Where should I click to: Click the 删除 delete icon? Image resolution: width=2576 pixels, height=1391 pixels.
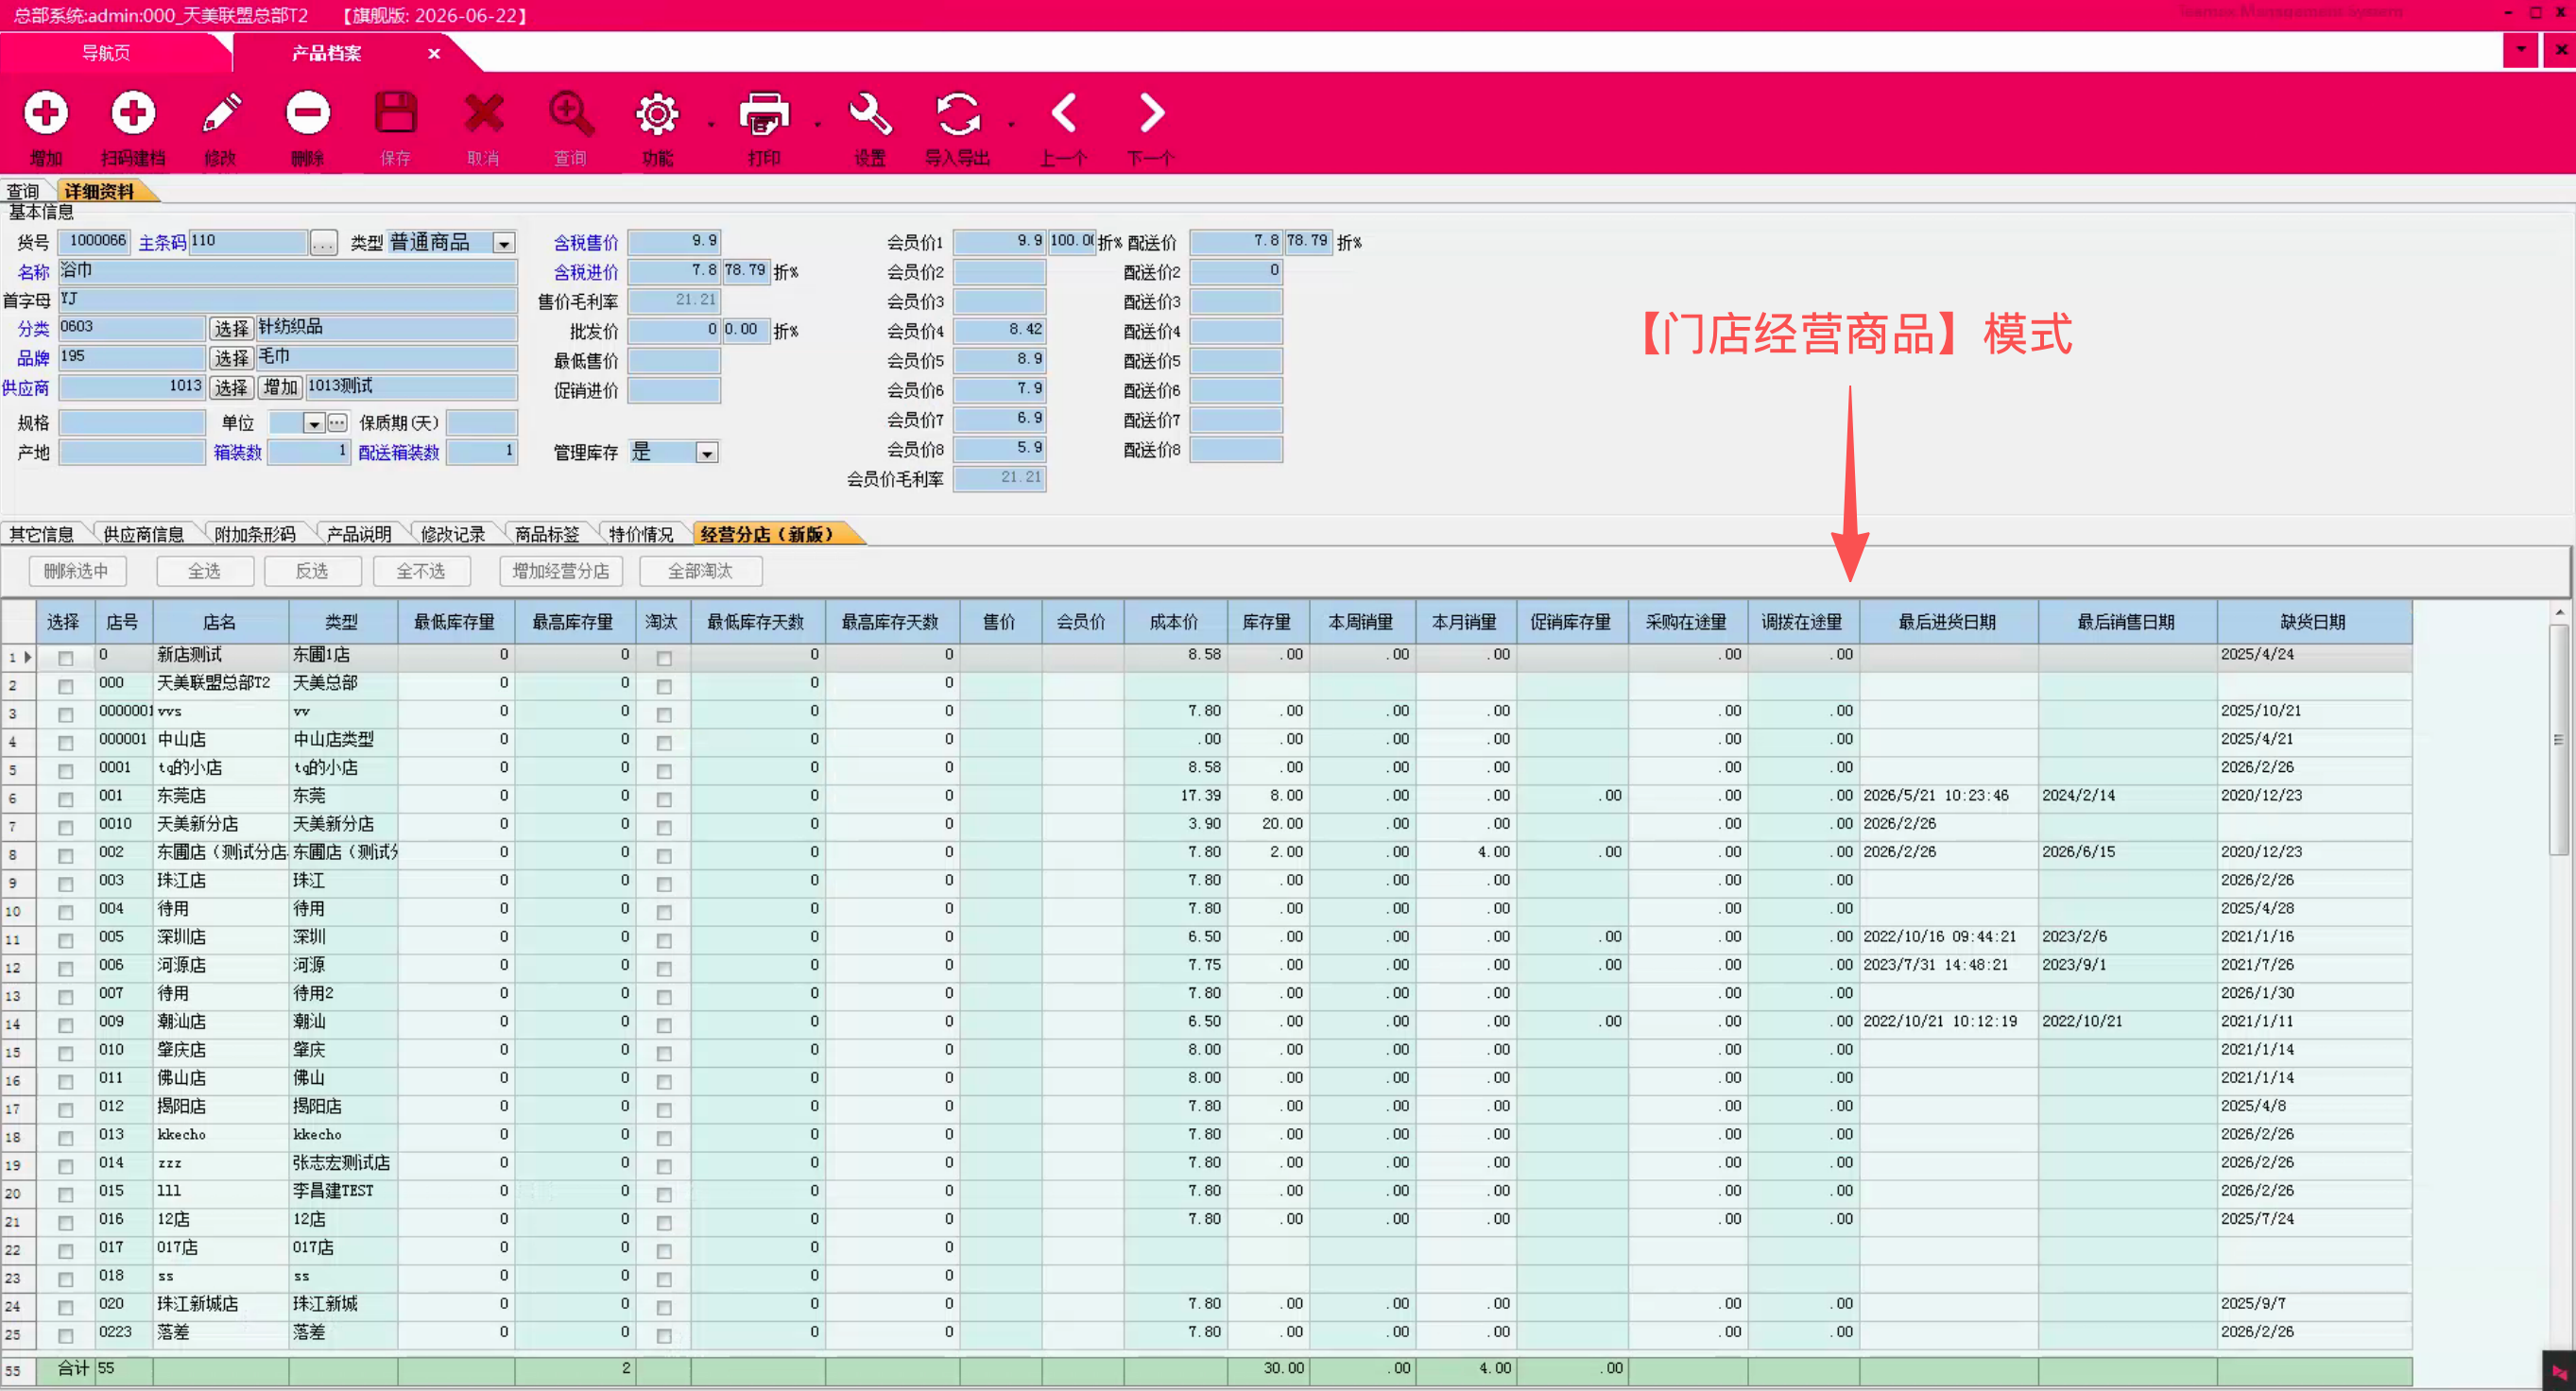point(307,113)
